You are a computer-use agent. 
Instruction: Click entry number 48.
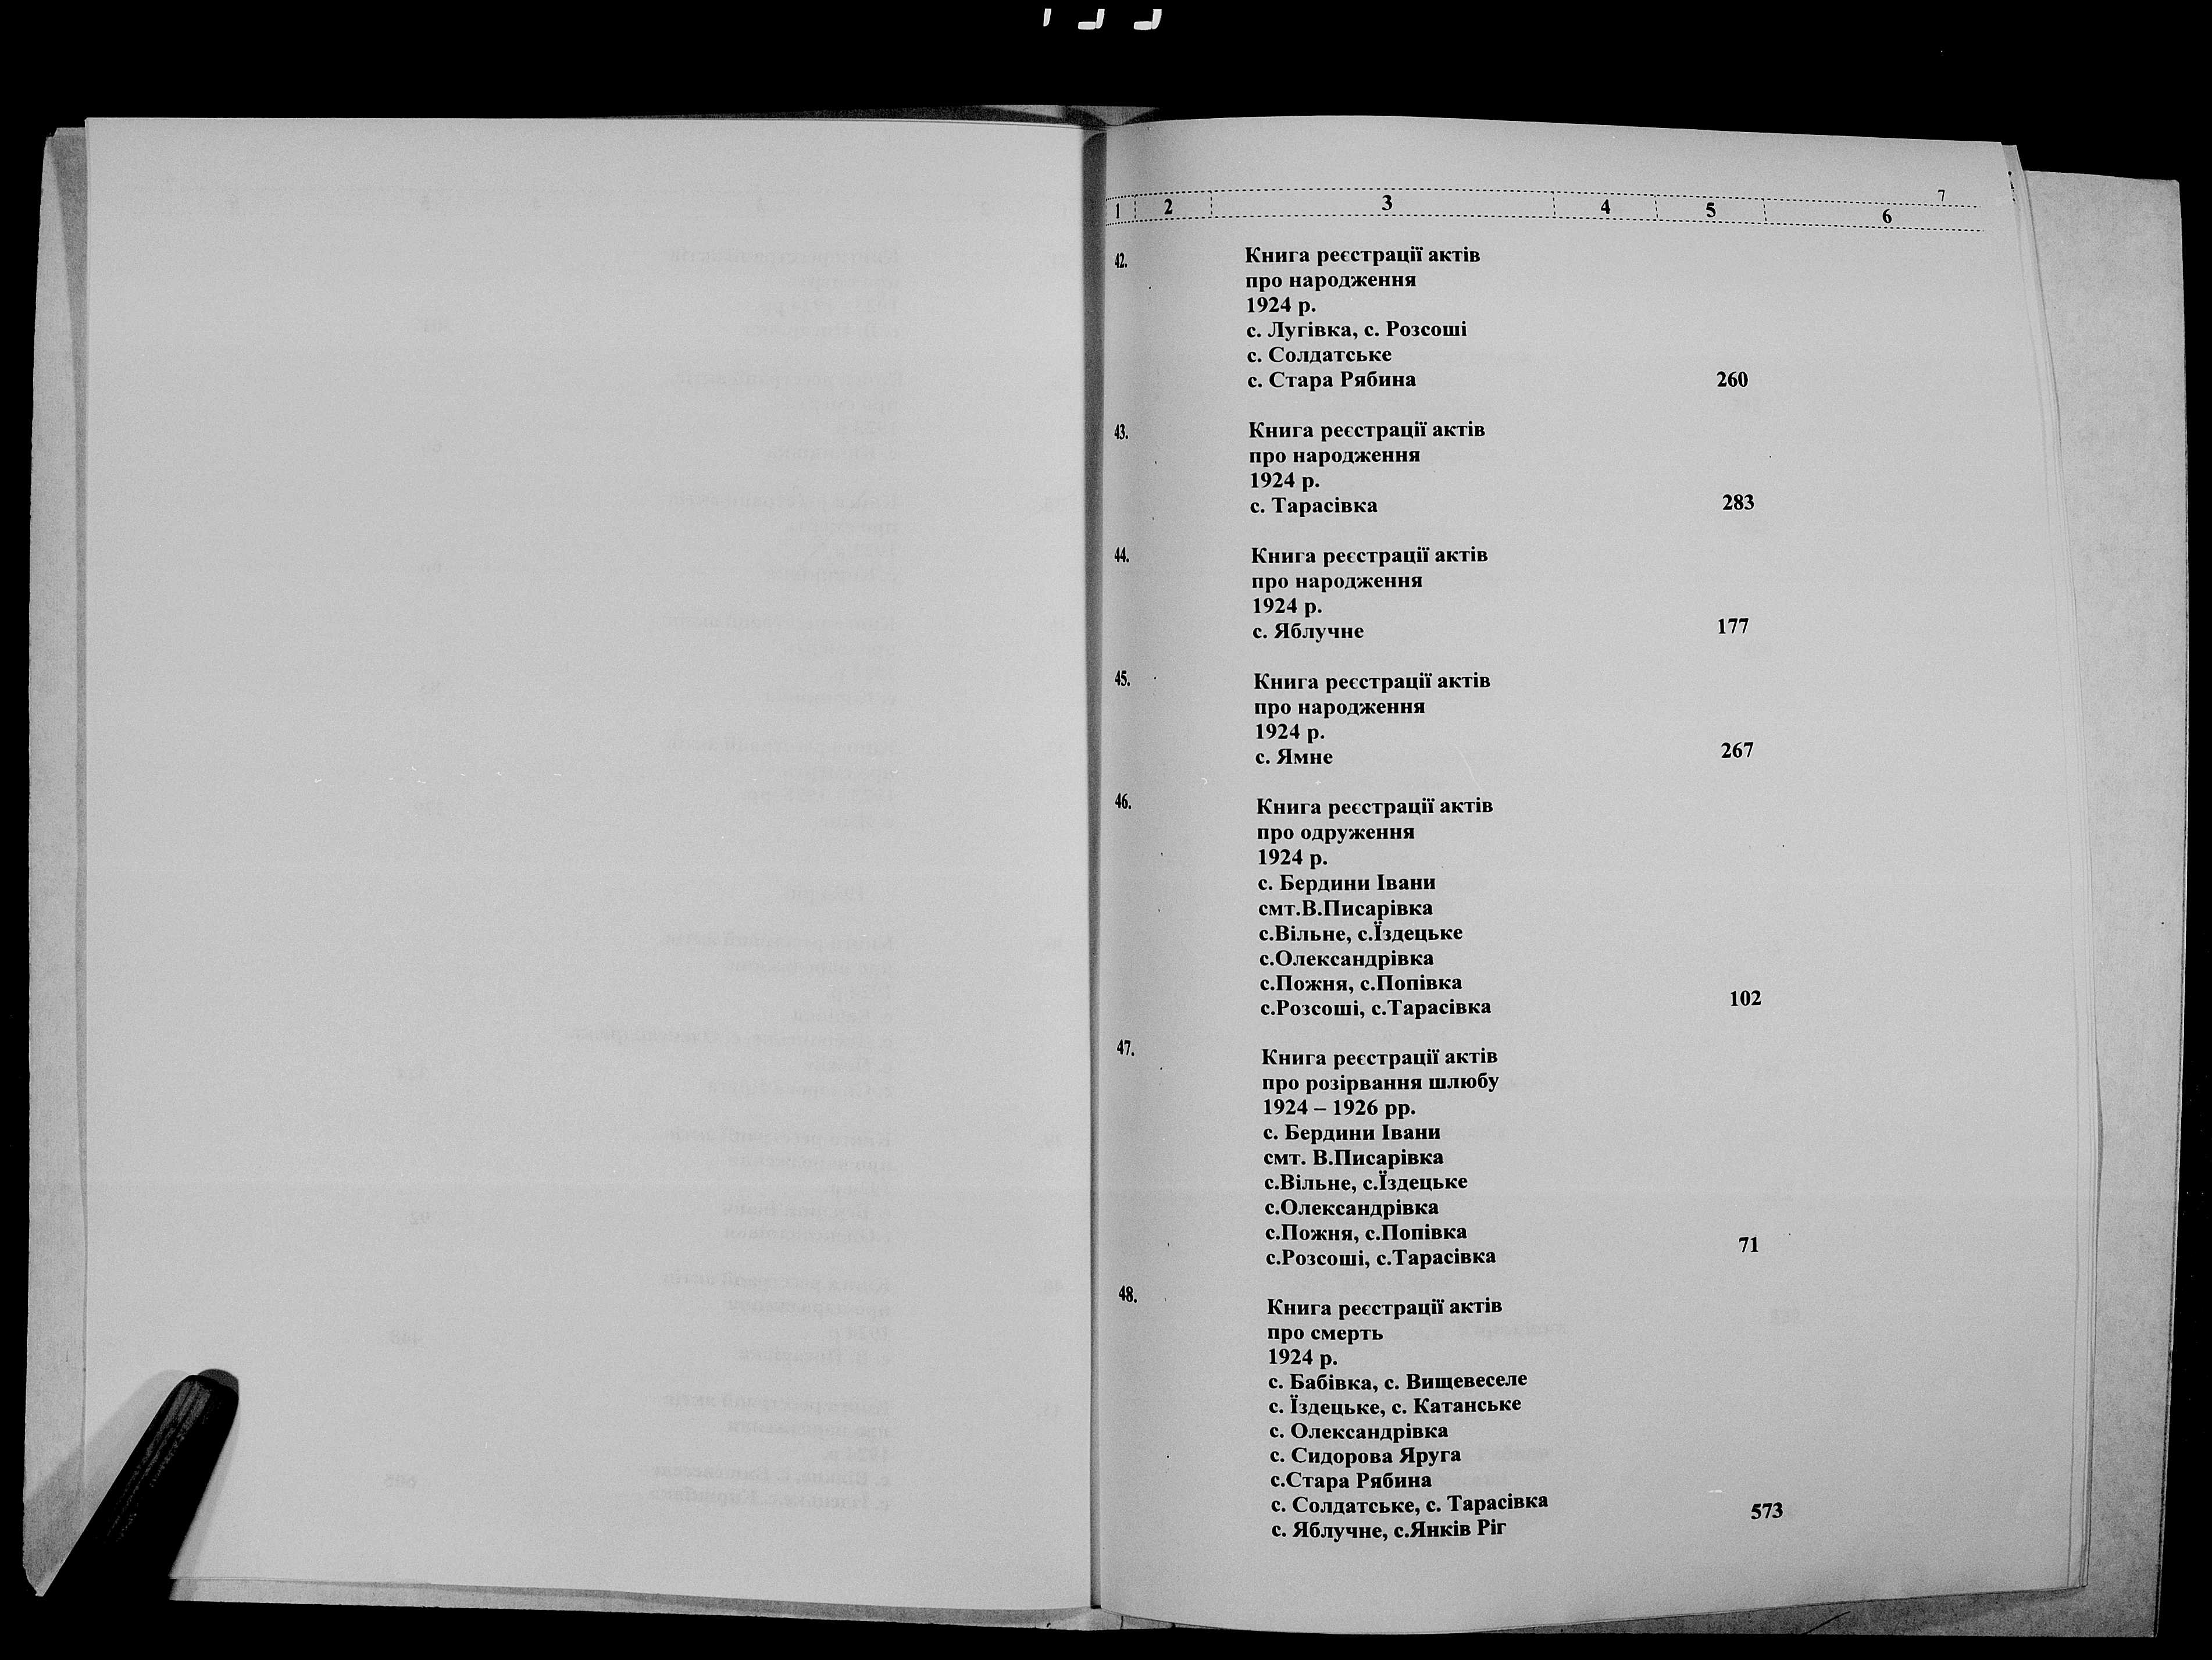[1127, 1295]
